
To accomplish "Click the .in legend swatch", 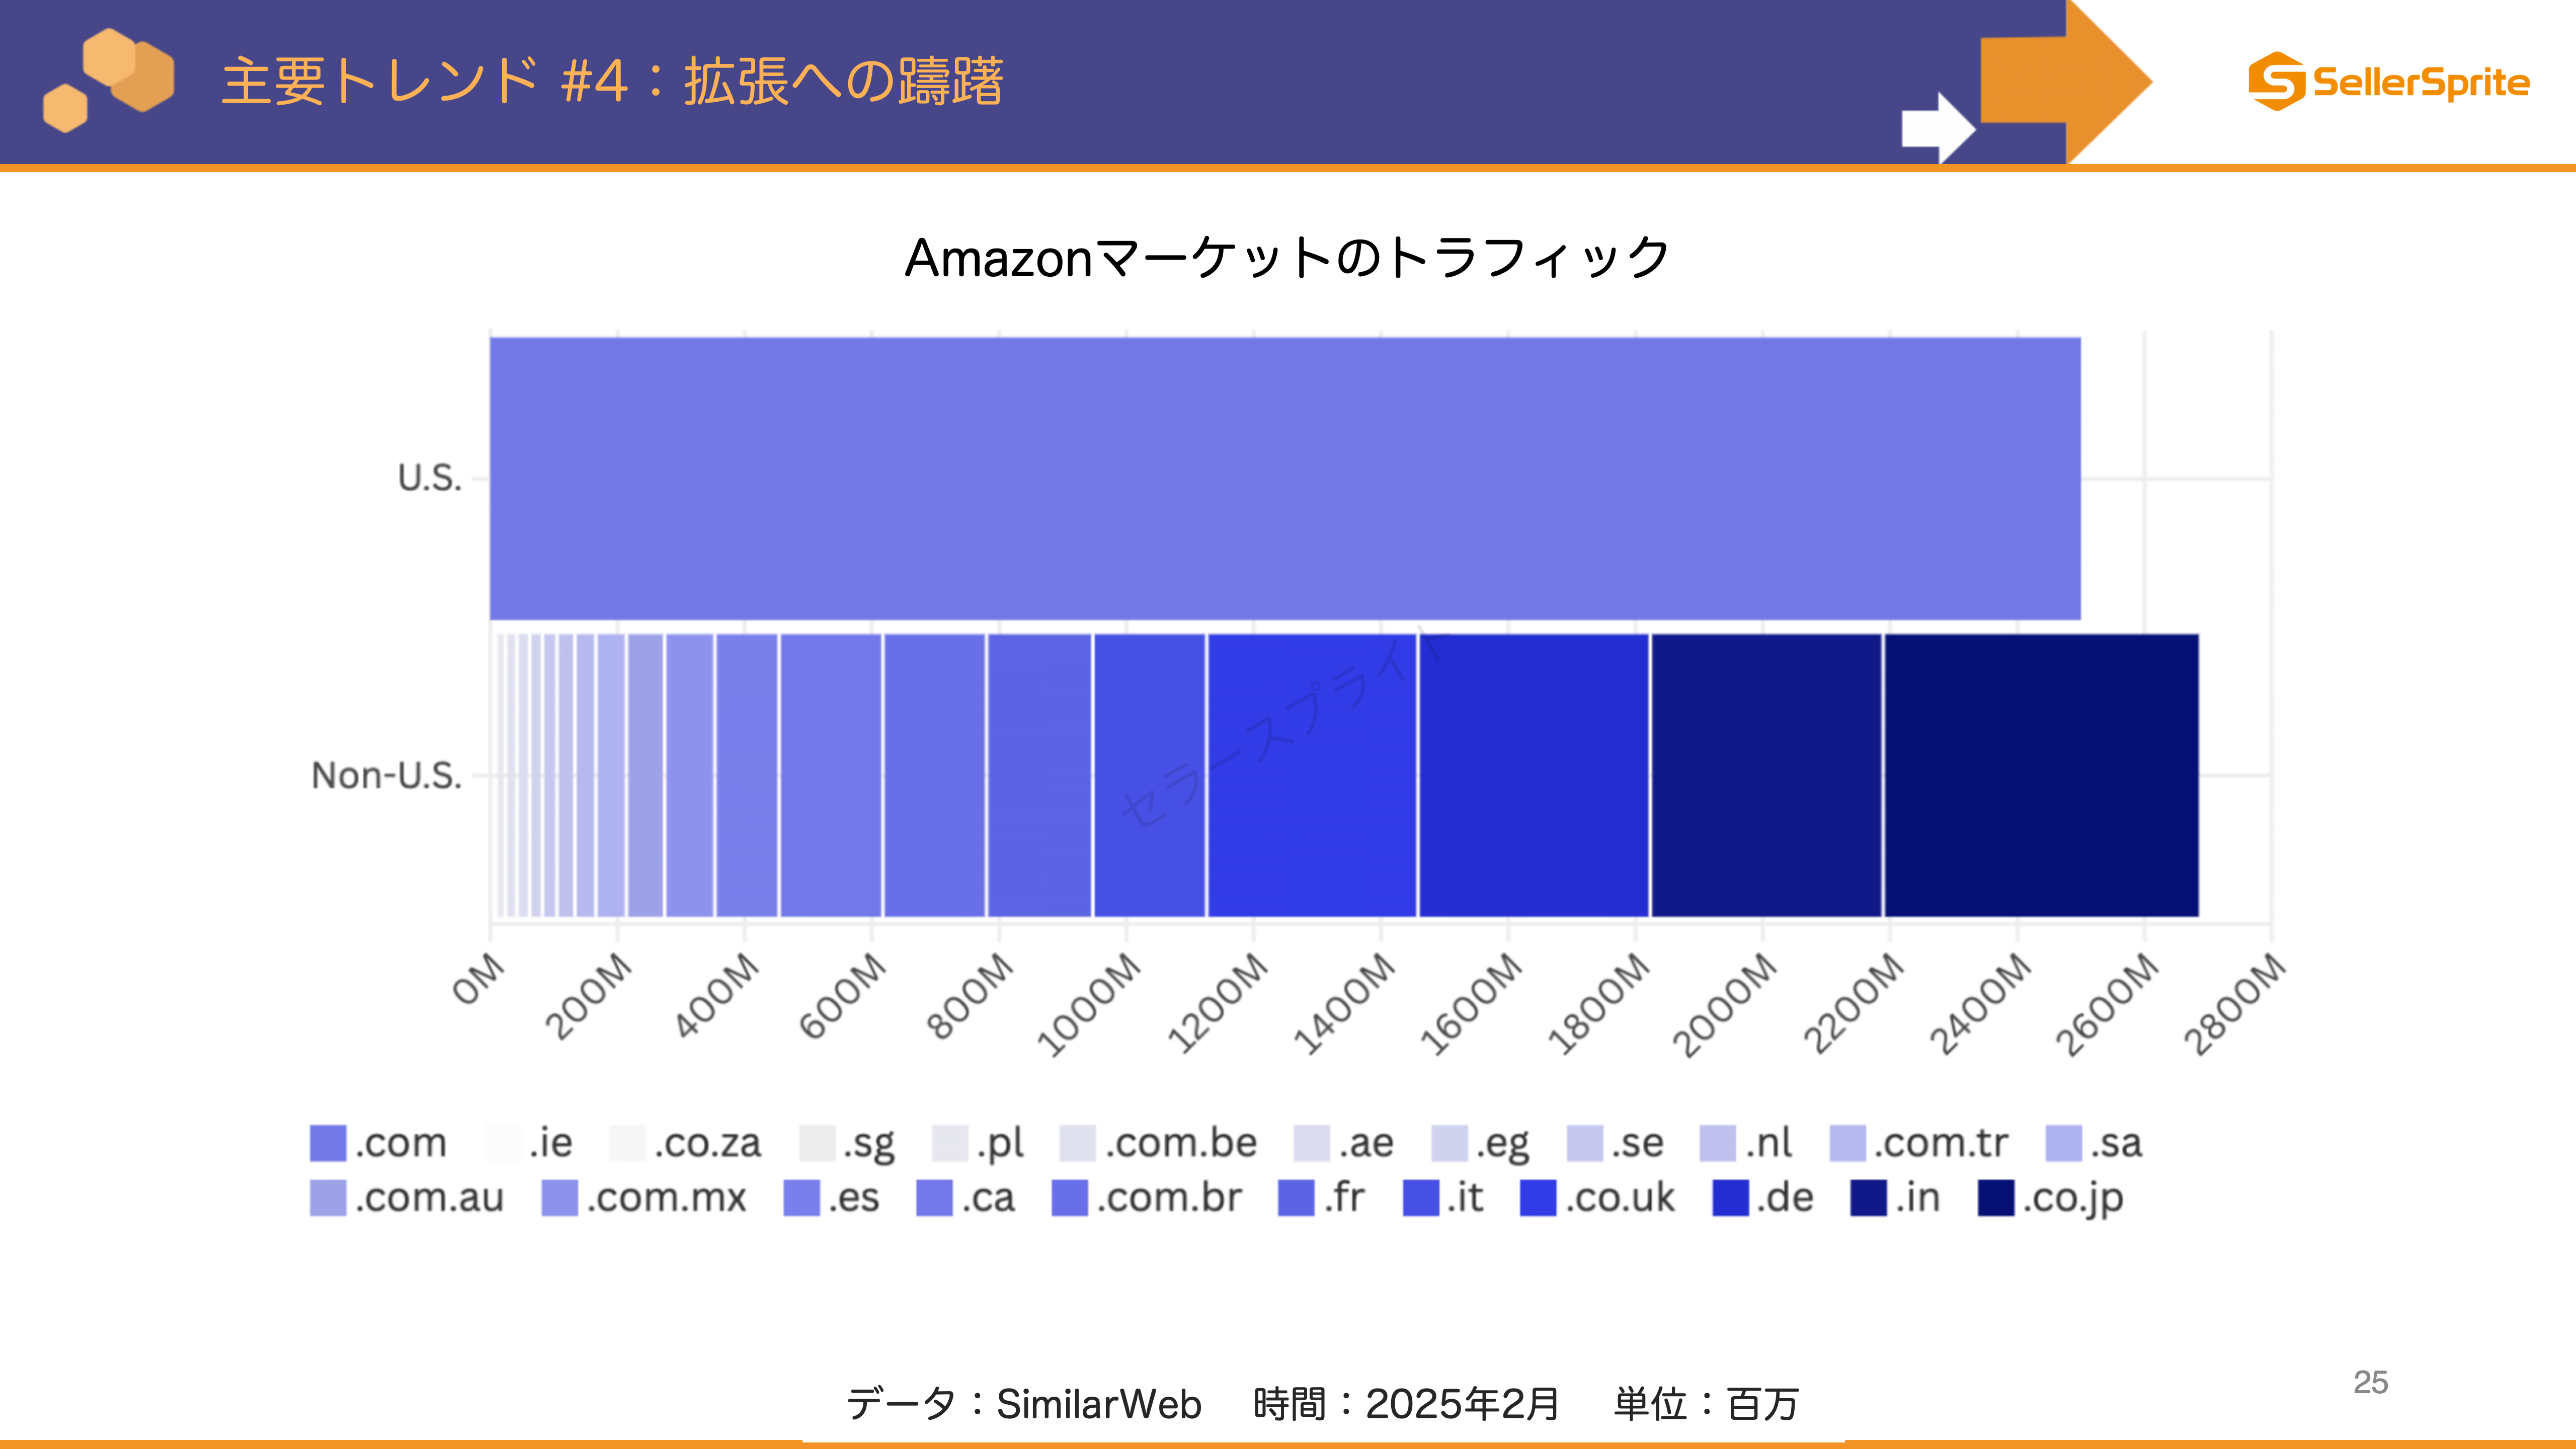I will (x=1868, y=1198).
